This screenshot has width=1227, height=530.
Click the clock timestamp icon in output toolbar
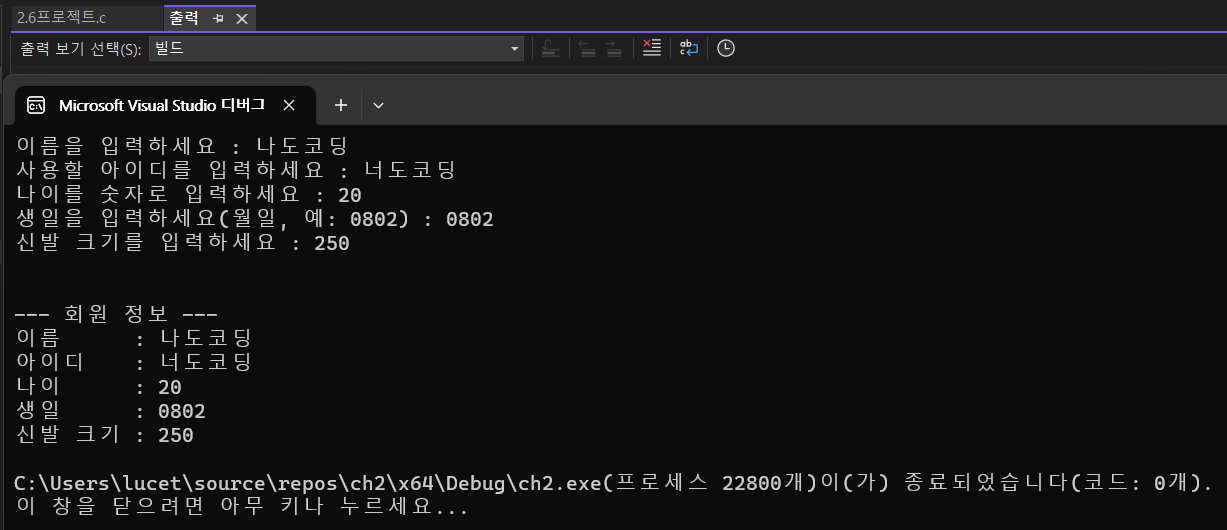point(726,48)
